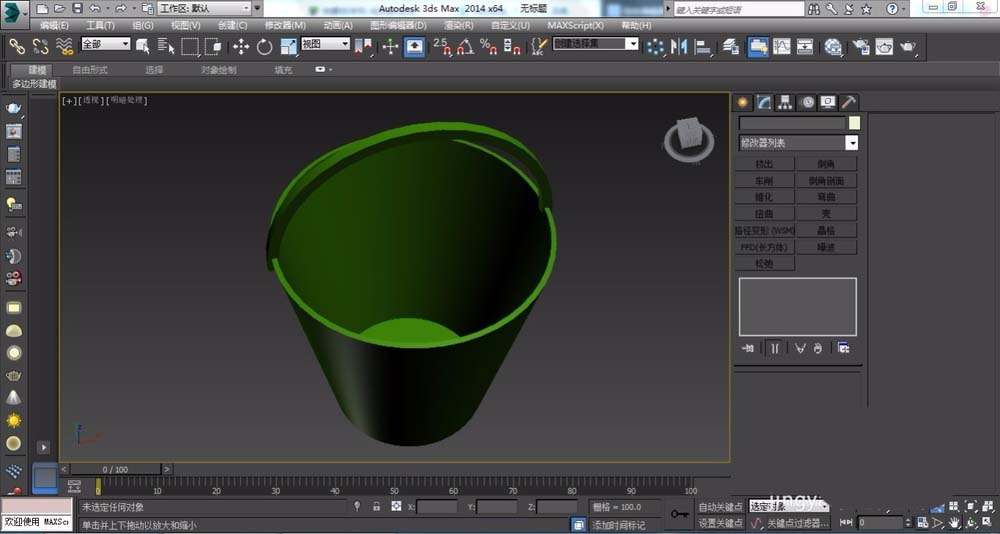Toggle Angle Snap on the toolbar
Screen dimensions: 1000x534
[x=465, y=46]
